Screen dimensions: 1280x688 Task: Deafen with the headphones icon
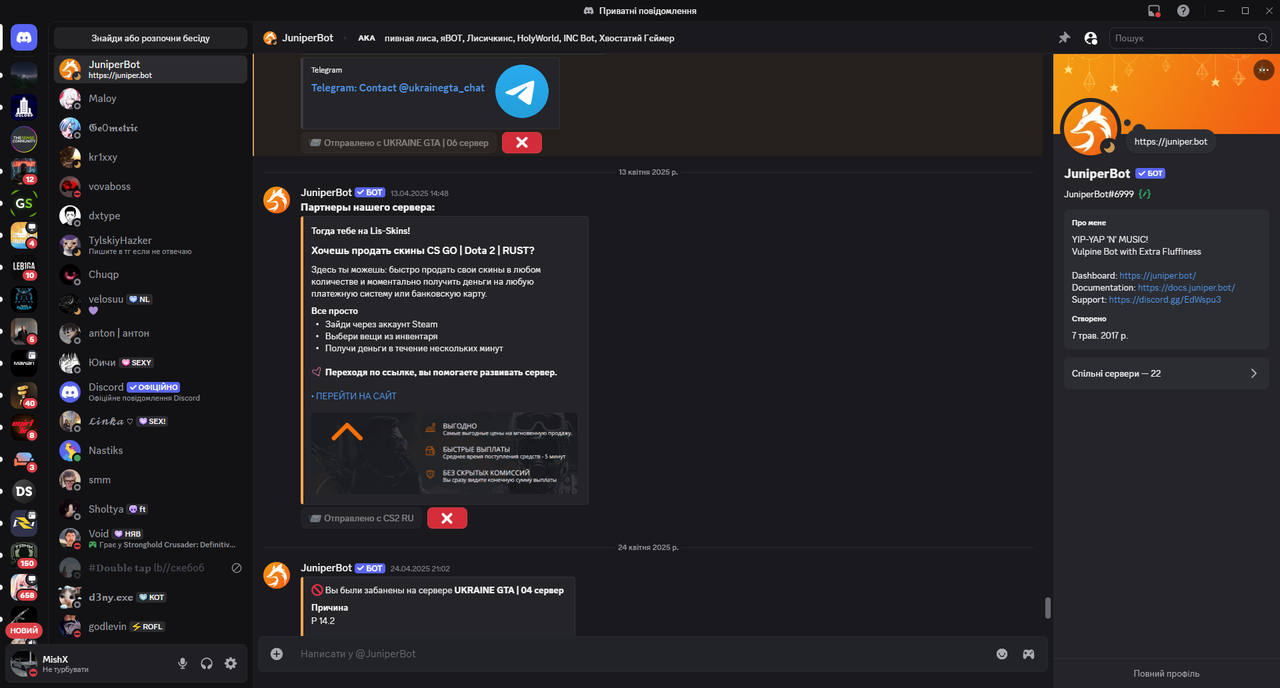(207, 663)
